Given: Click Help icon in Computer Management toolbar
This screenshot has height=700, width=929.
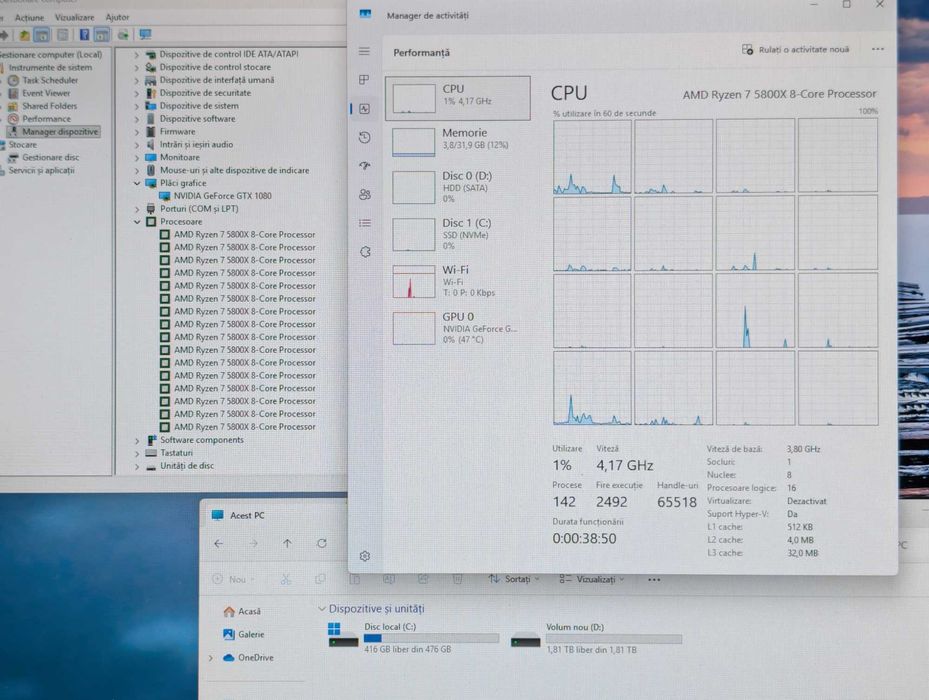Looking at the screenshot, I should 84,35.
